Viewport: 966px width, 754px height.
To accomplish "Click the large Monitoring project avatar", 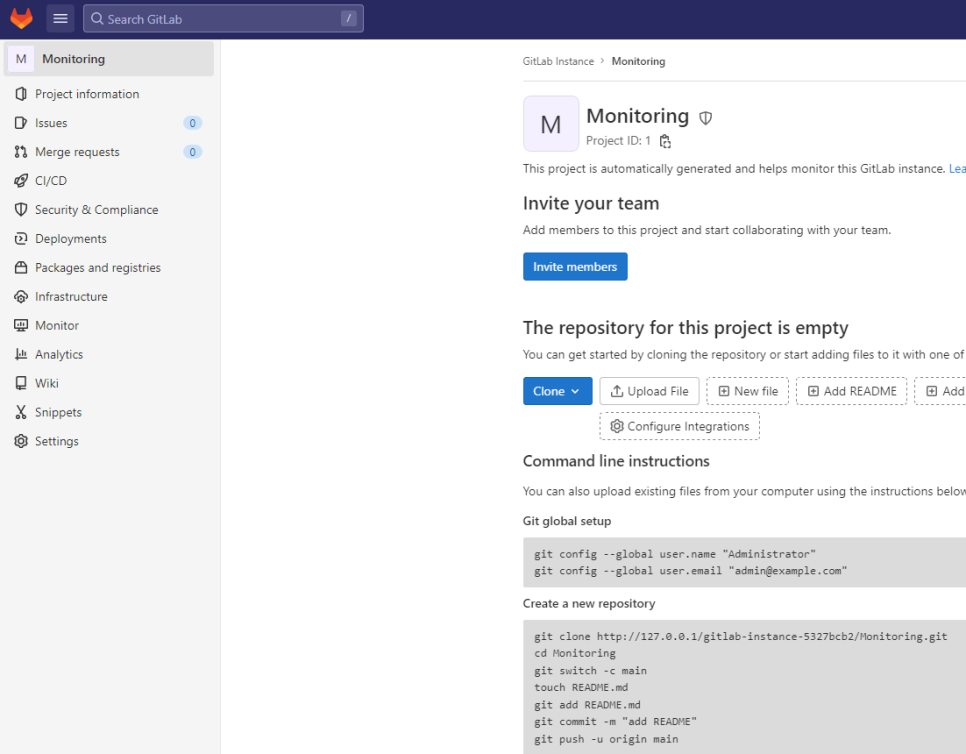I will click(551, 124).
